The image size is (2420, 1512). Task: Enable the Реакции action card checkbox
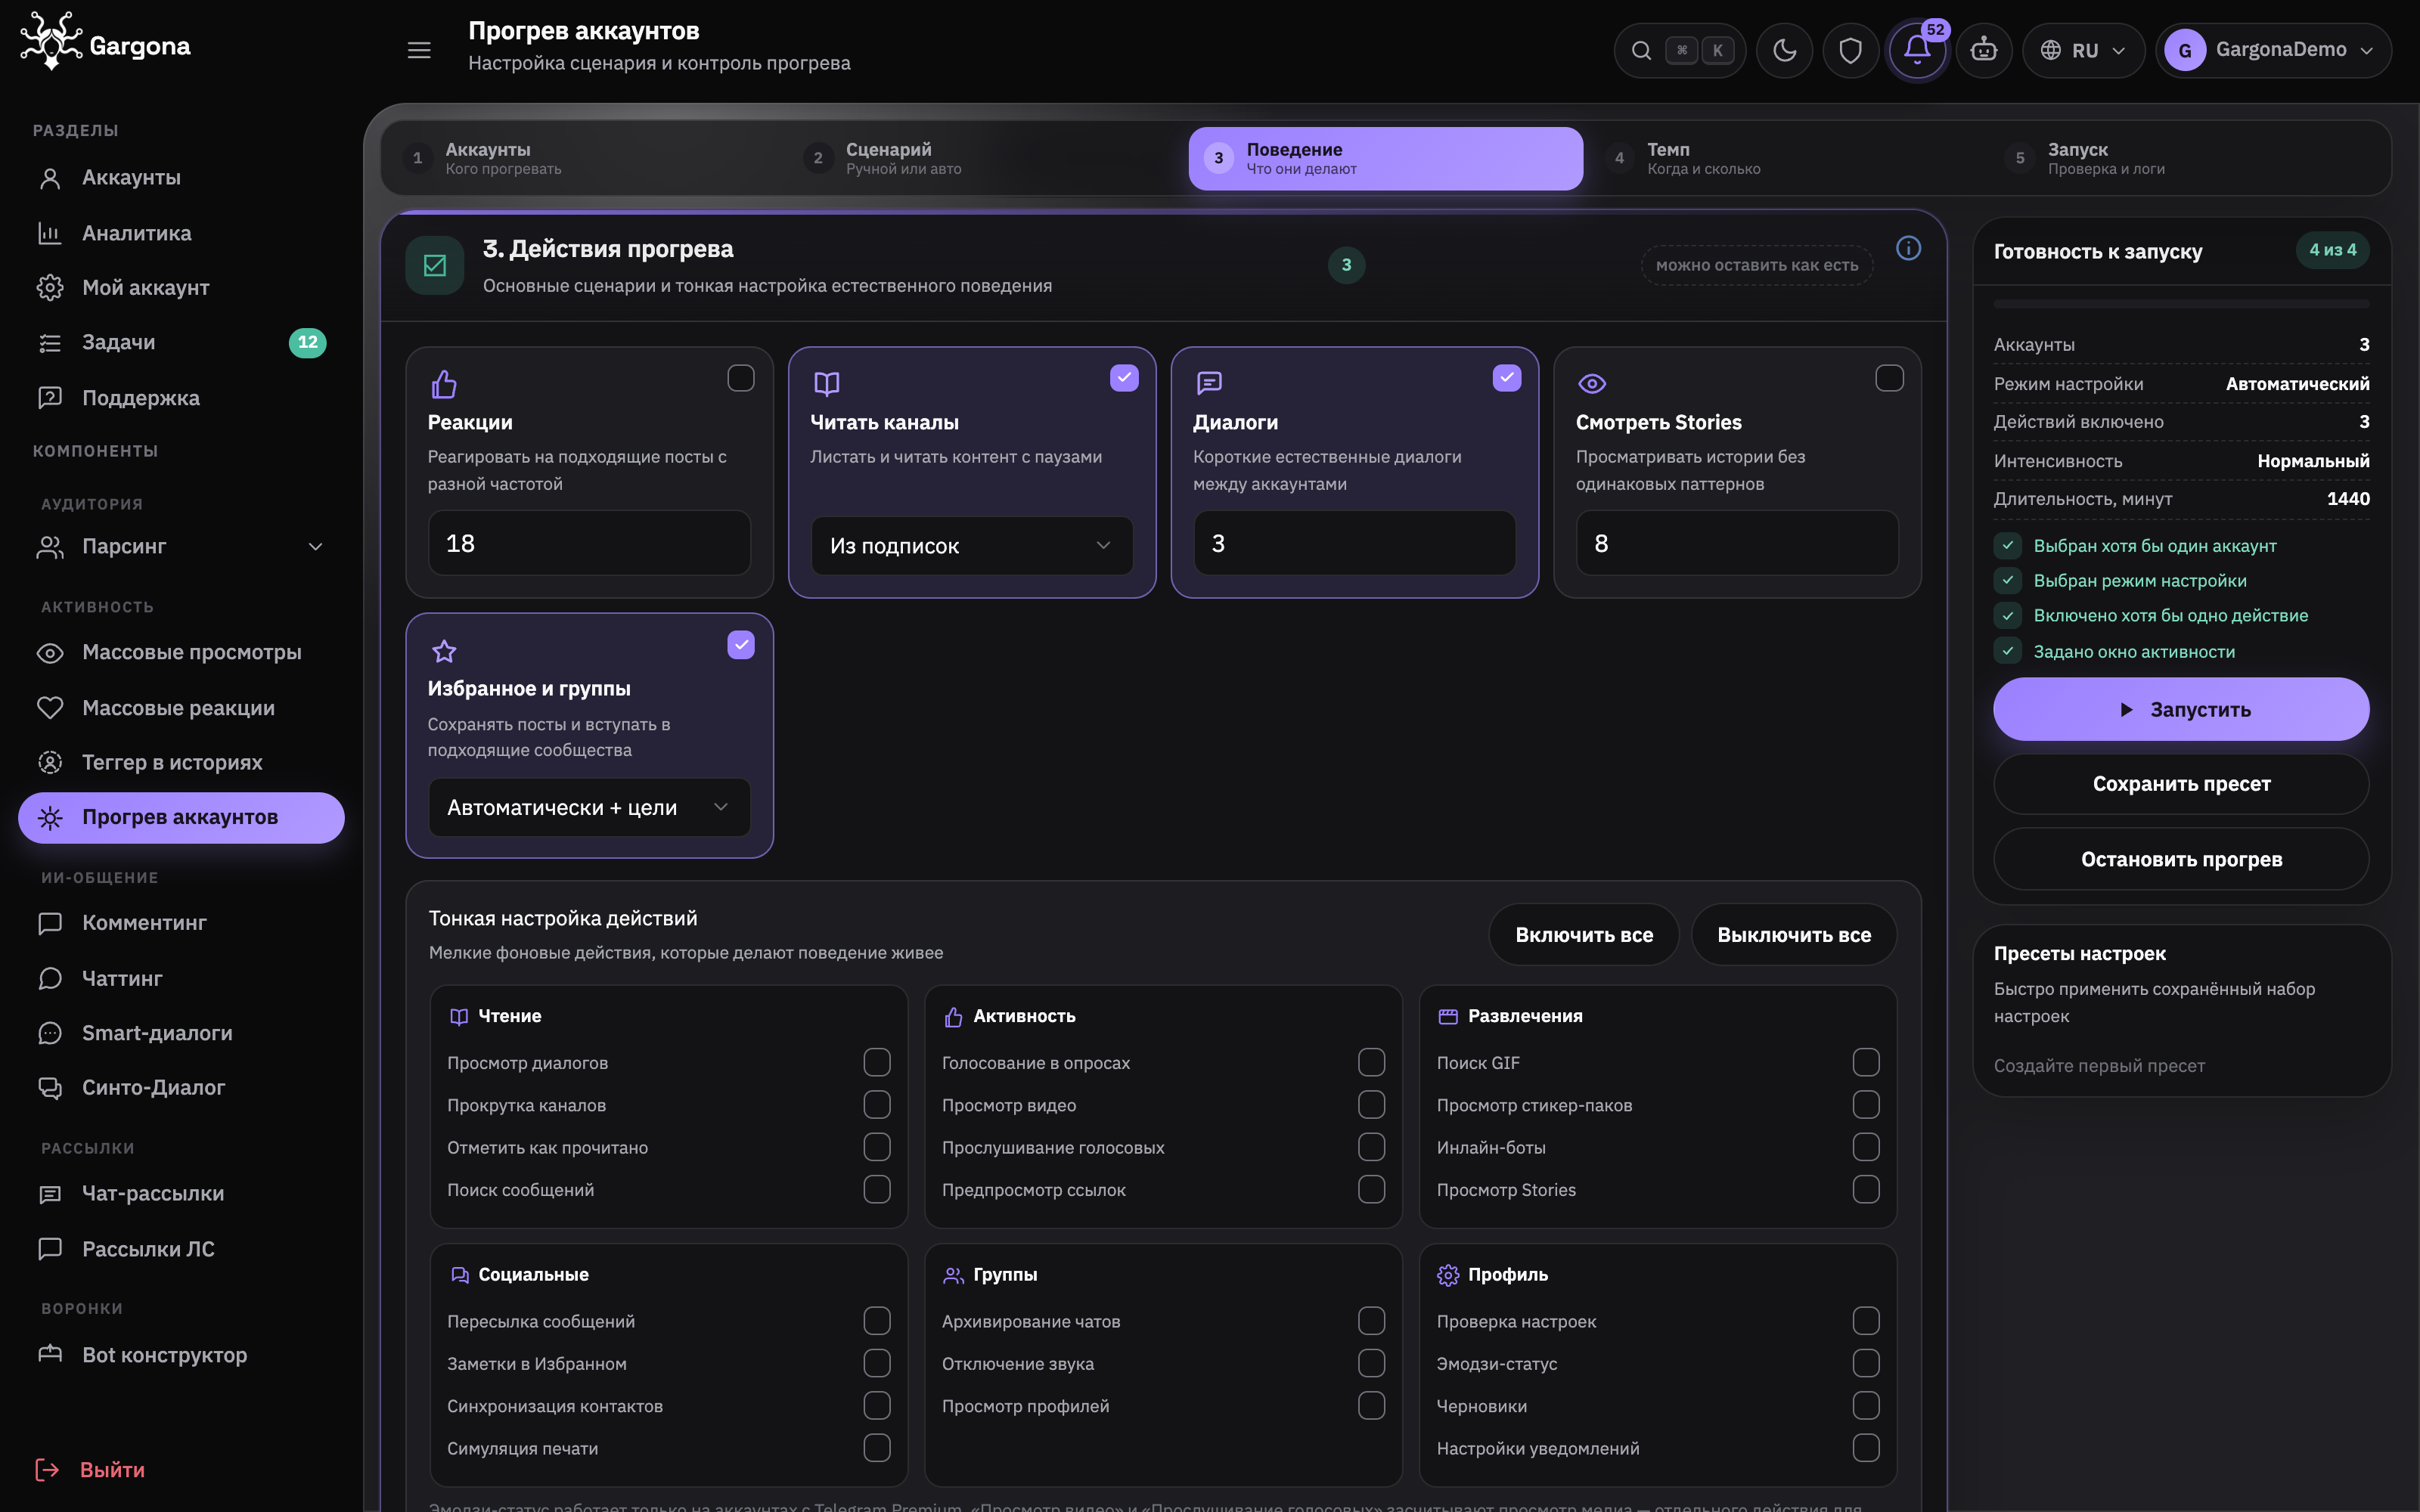coord(741,378)
